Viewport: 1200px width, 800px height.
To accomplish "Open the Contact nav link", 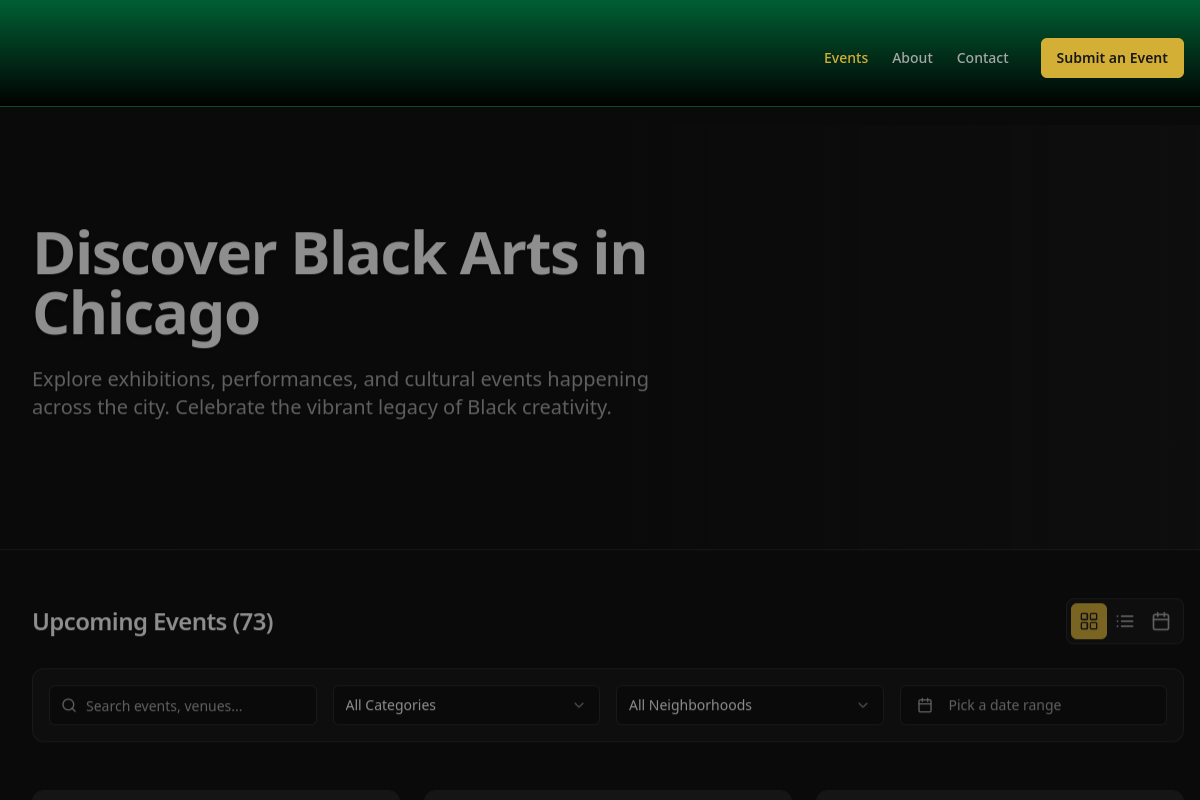I will [x=982, y=58].
